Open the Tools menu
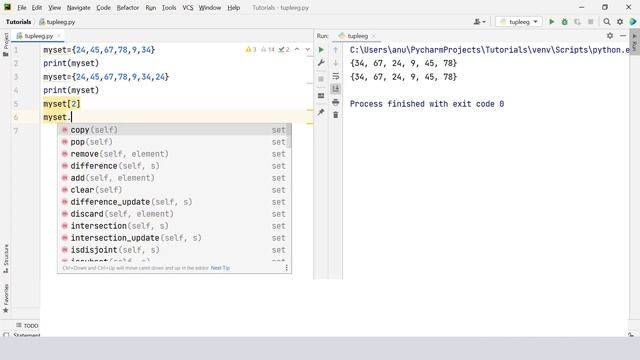The width and height of the screenshot is (640, 360). click(x=169, y=7)
